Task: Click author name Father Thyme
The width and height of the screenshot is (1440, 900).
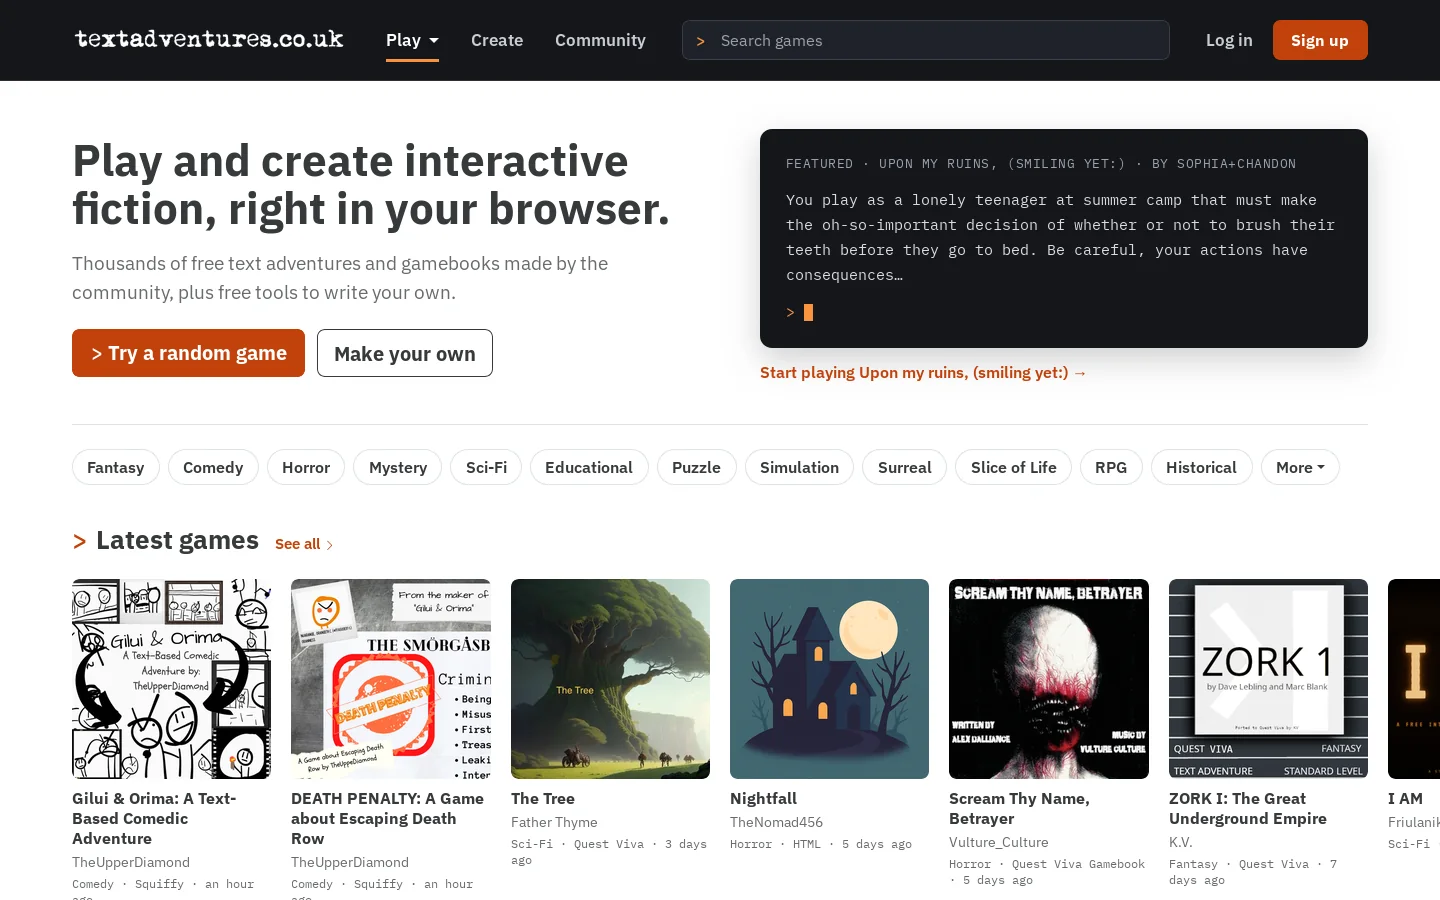Action: (554, 822)
